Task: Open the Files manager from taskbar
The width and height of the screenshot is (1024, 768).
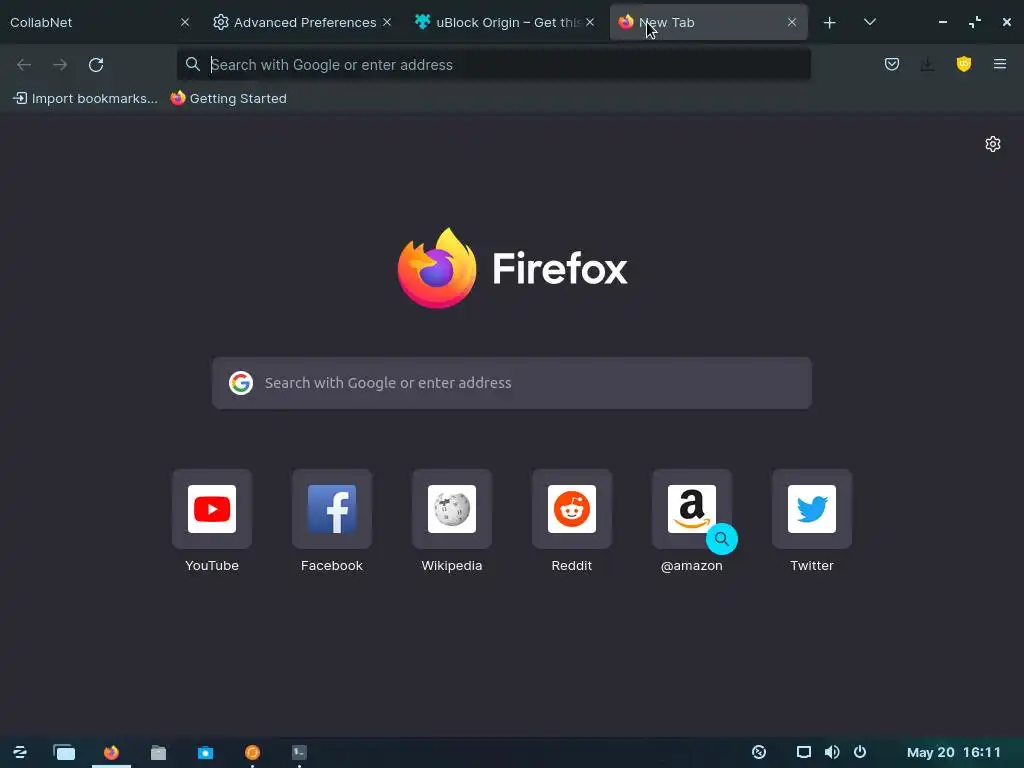Action: click(x=158, y=752)
